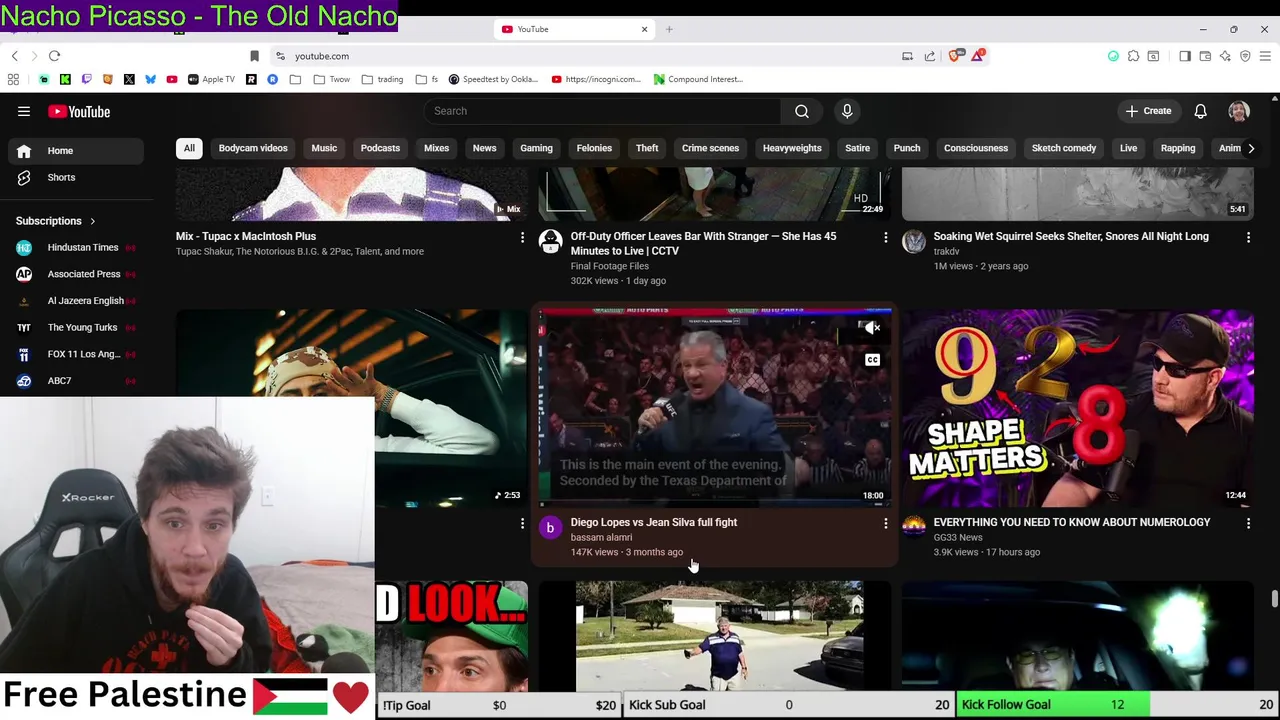Click the page vertical scrollbar thumb
The height and width of the screenshot is (720, 1280).
pos(1274,599)
